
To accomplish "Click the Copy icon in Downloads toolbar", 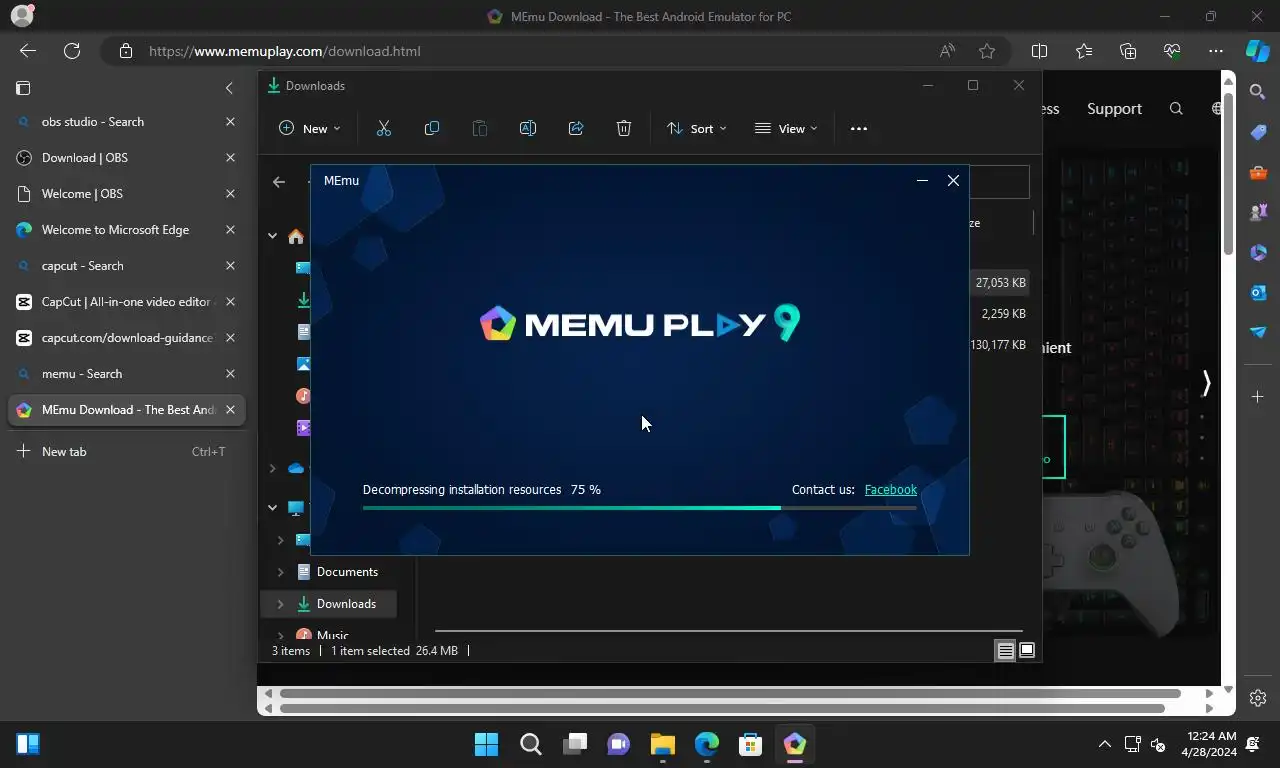I will tap(432, 128).
